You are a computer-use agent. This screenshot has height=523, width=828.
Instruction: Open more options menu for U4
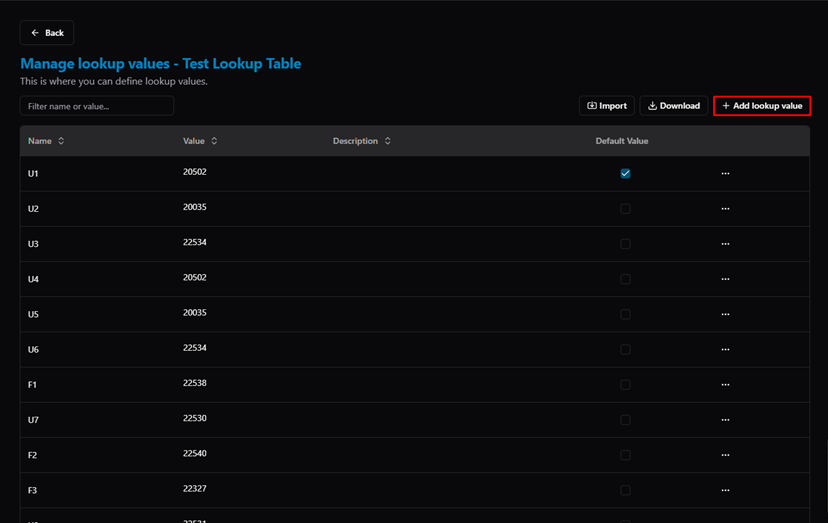point(725,279)
